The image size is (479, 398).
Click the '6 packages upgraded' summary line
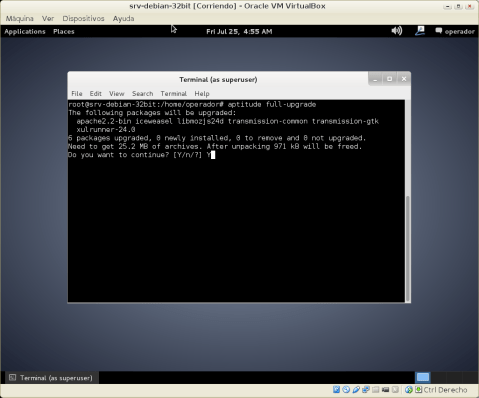point(217,138)
